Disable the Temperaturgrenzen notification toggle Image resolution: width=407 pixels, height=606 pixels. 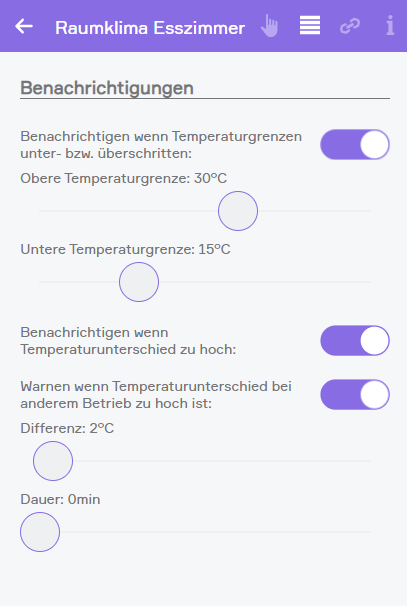pyautogui.click(x=355, y=145)
